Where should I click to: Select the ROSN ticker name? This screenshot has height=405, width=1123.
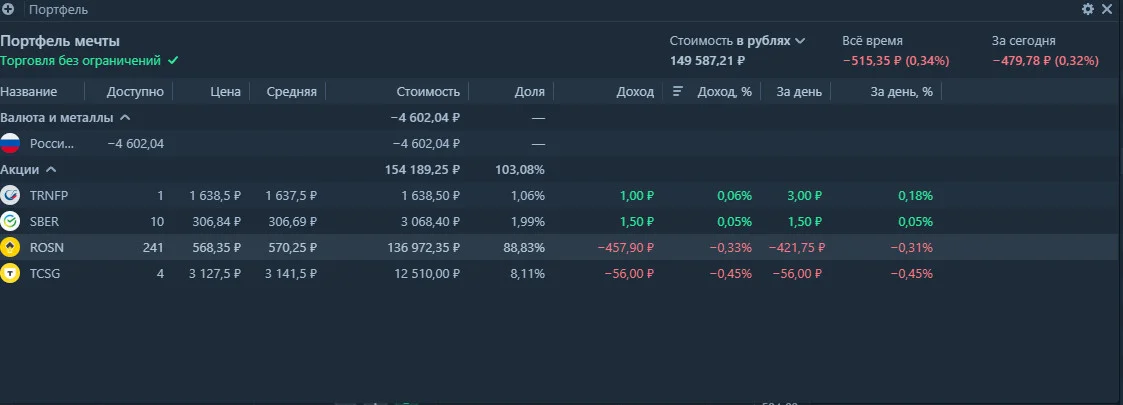(47, 248)
